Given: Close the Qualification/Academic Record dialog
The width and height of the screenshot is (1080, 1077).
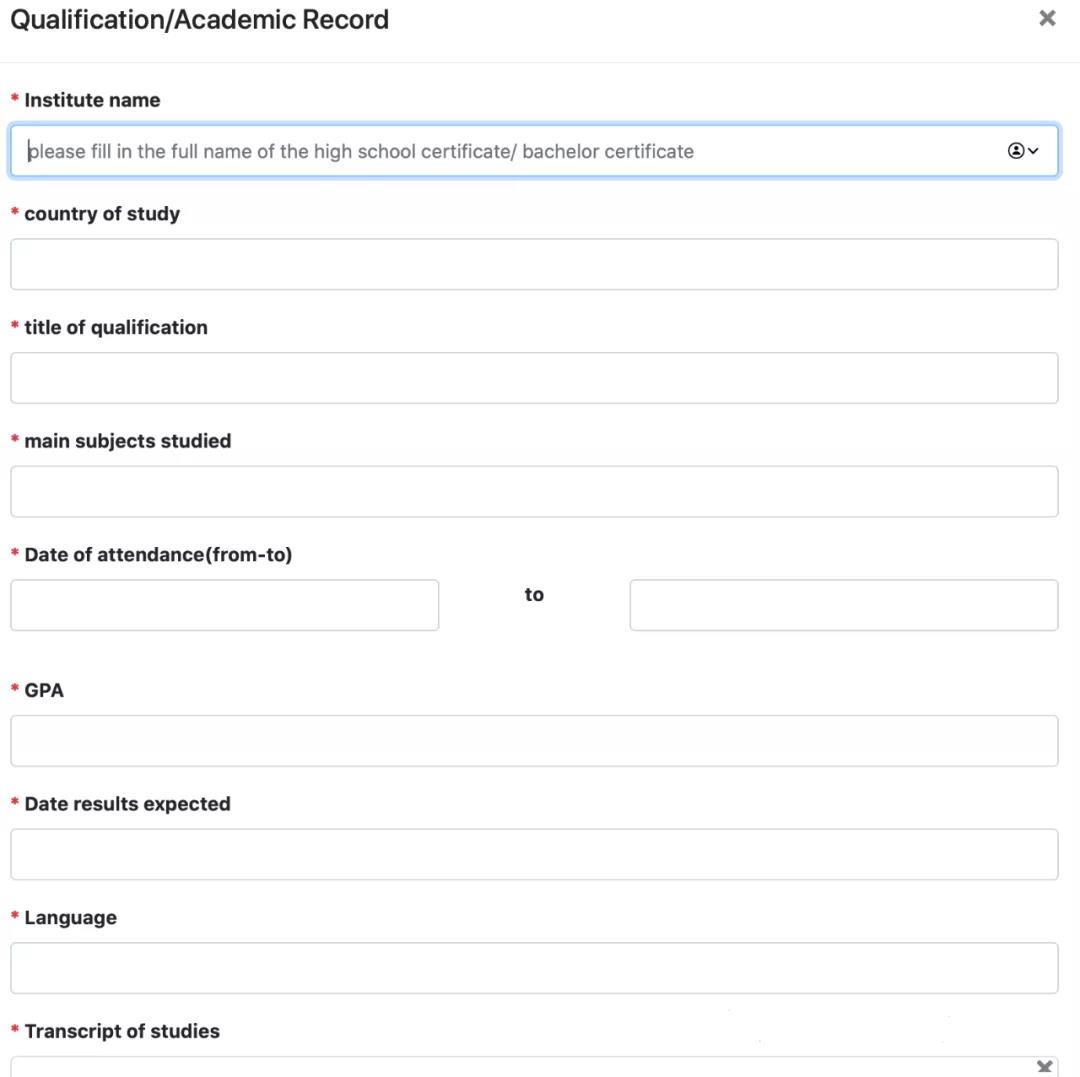Looking at the screenshot, I should pyautogui.click(x=1047, y=19).
